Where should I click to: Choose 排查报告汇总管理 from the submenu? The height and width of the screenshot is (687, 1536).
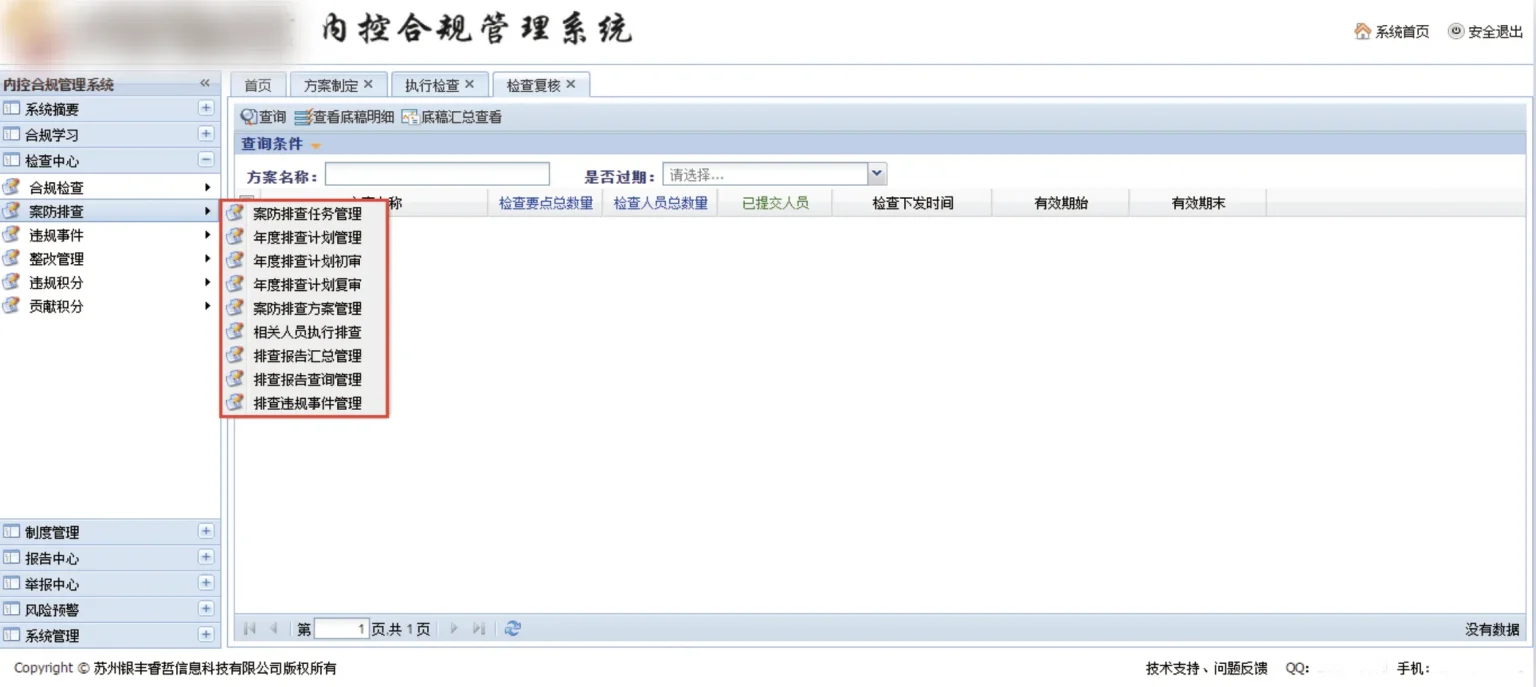[307, 356]
